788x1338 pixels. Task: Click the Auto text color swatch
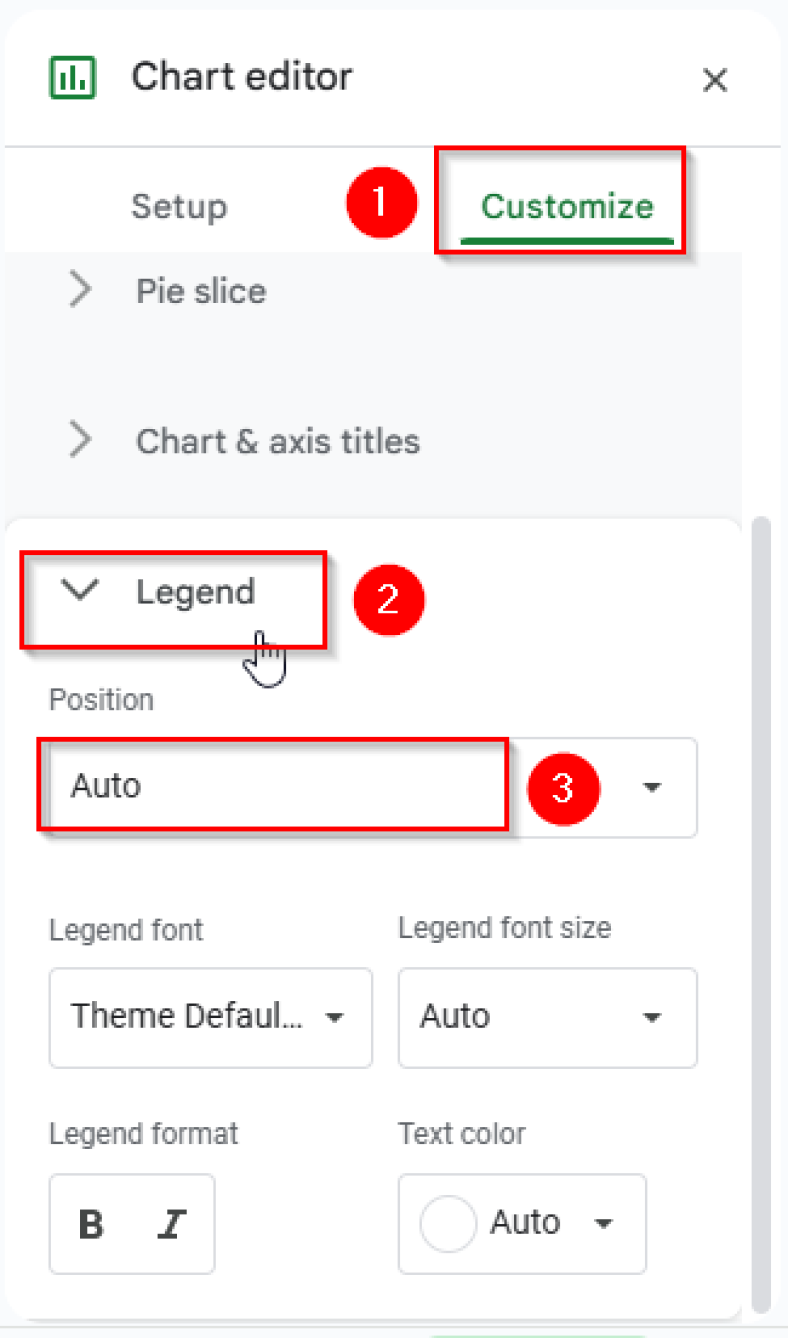click(x=447, y=1223)
